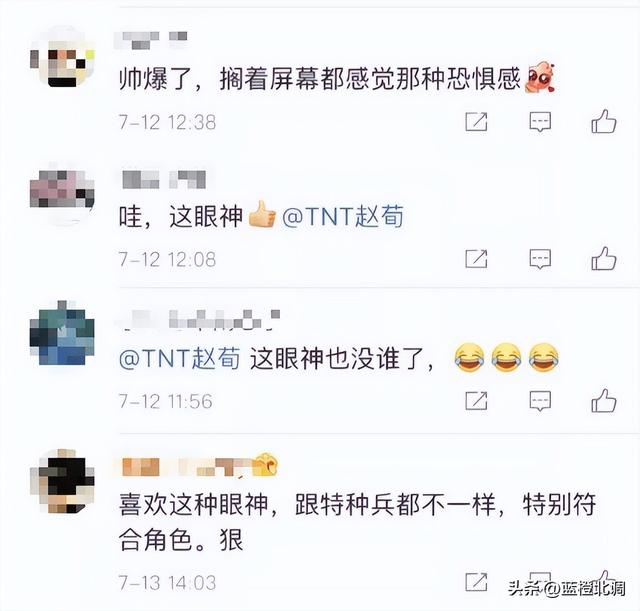Open username with badge above 喜欢这种眼神
This screenshot has height=611, width=640.
[x=199, y=466]
